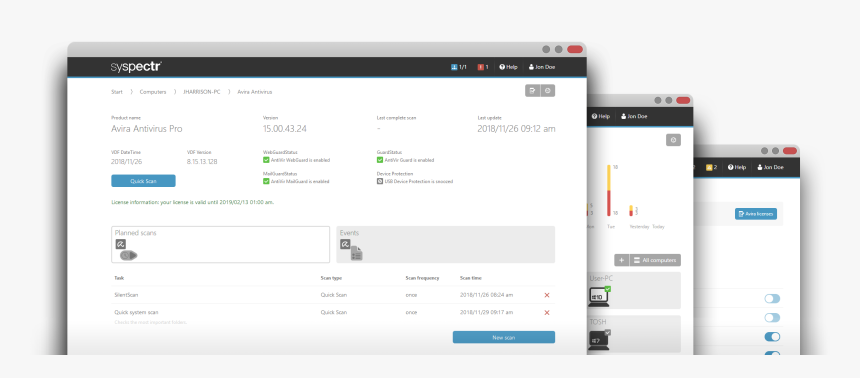The width and height of the screenshot is (860, 378).
Task: Delete the Quick system scan task
Action: [x=547, y=313]
